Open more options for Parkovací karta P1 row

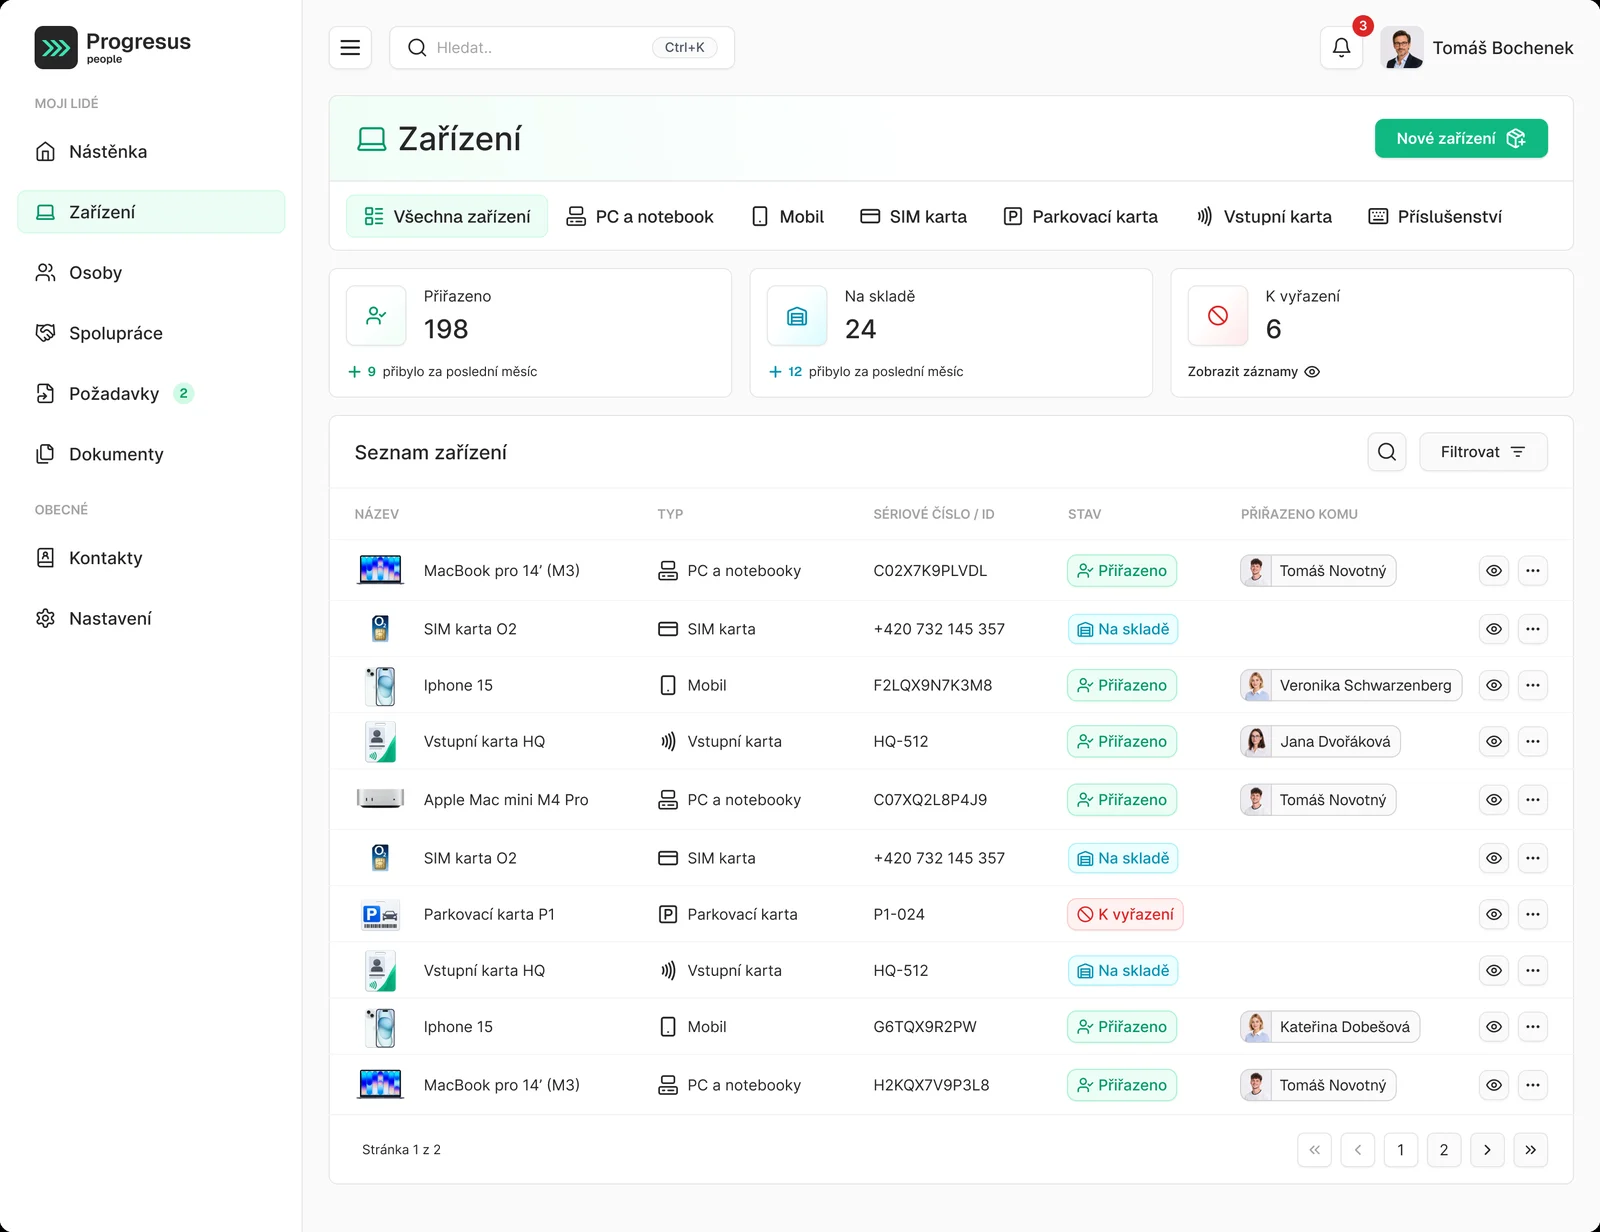(x=1533, y=914)
